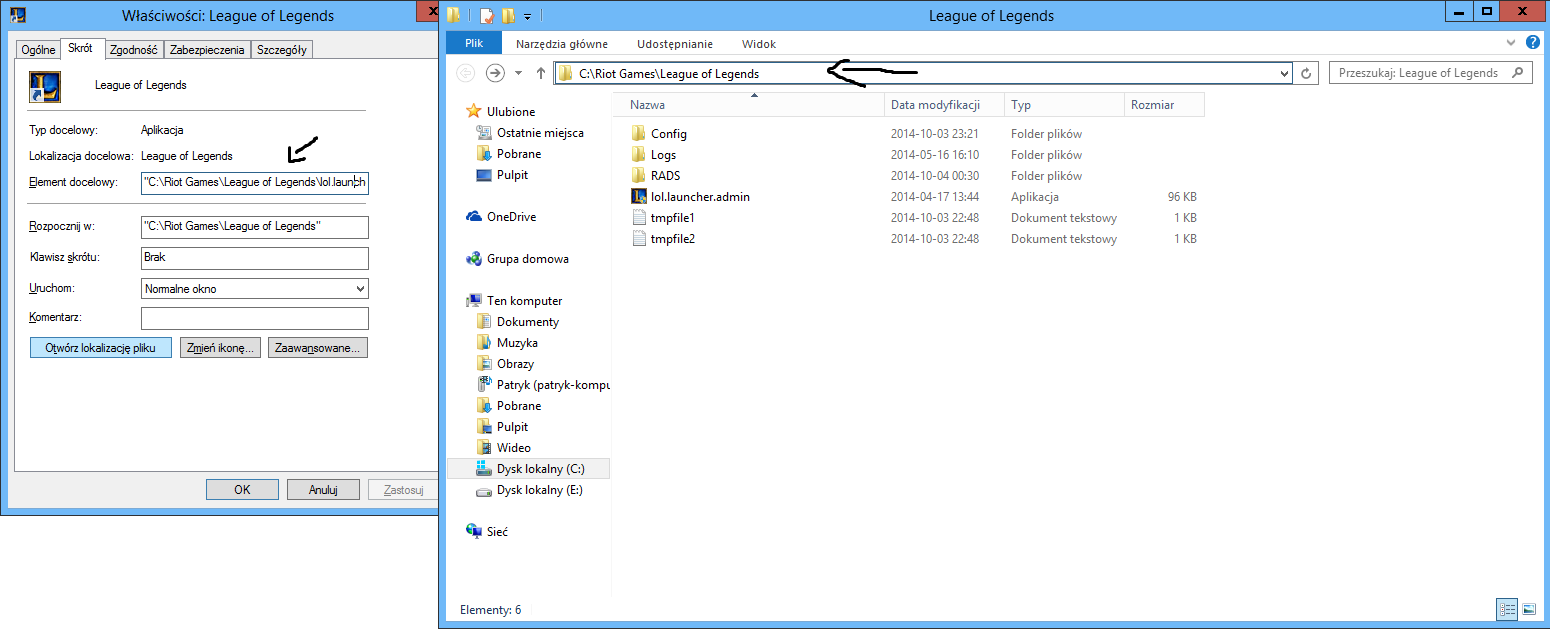Select the Config folder icon
This screenshot has height=629, width=1550.
[639, 134]
